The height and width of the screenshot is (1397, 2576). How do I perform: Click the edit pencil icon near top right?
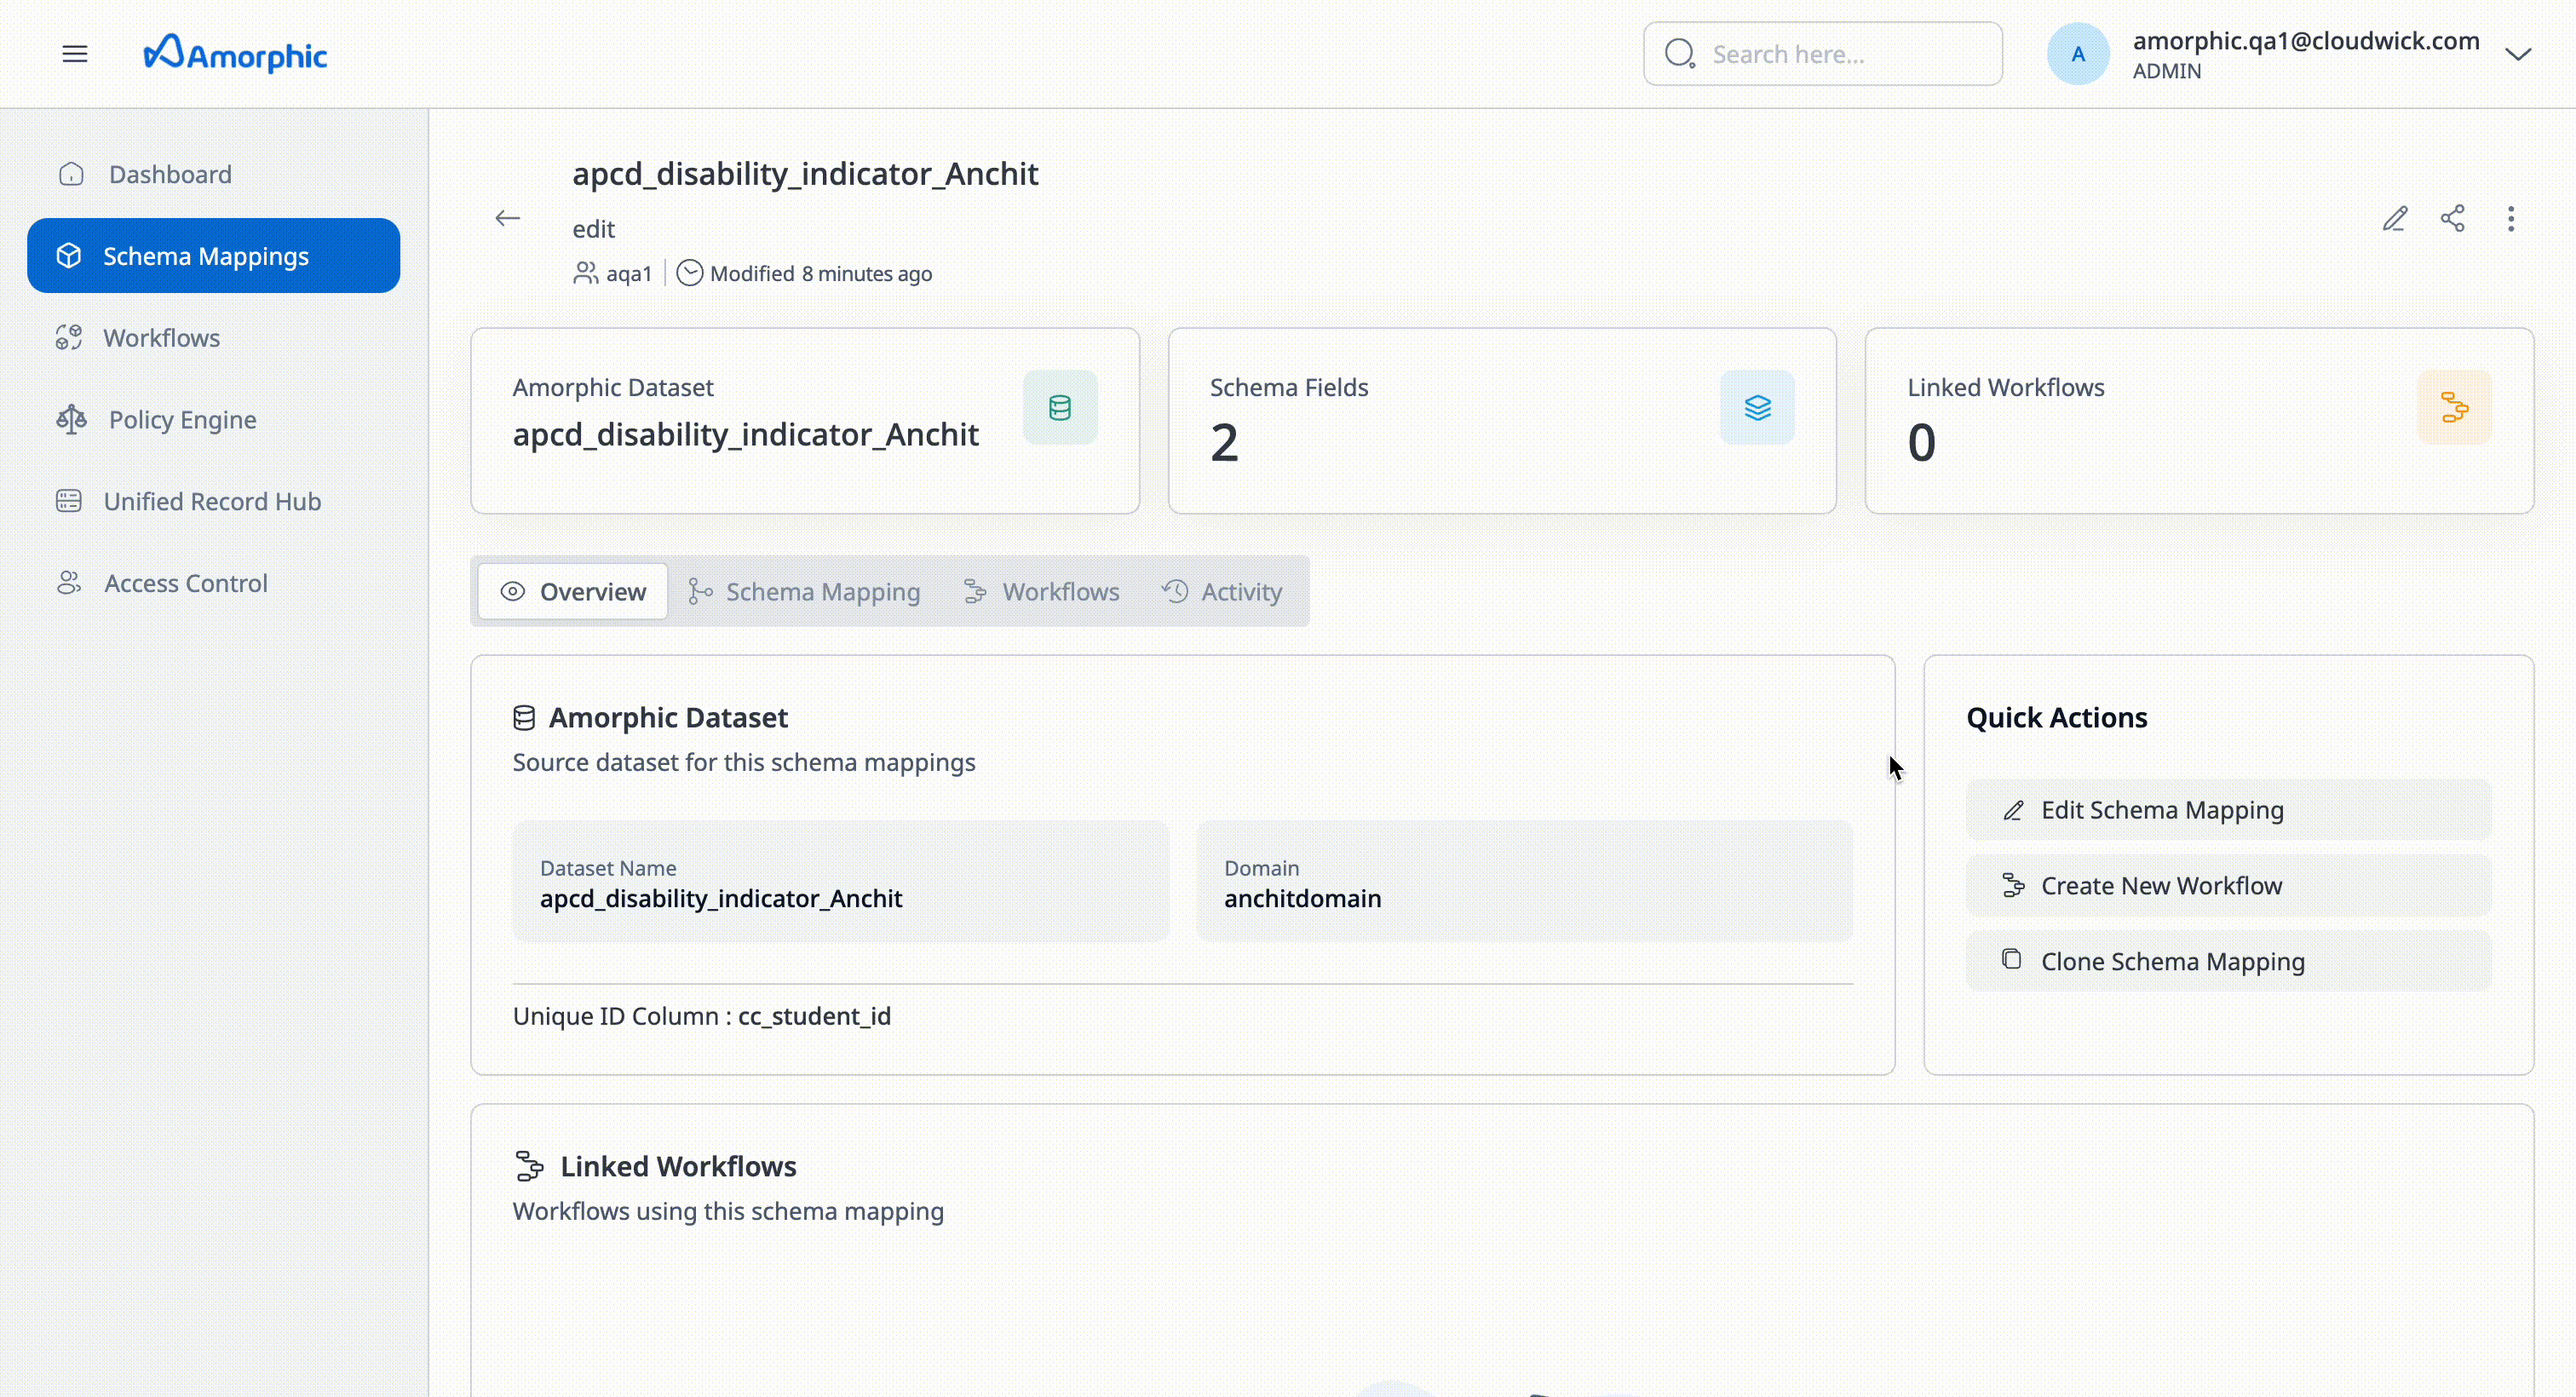coord(2396,218)
